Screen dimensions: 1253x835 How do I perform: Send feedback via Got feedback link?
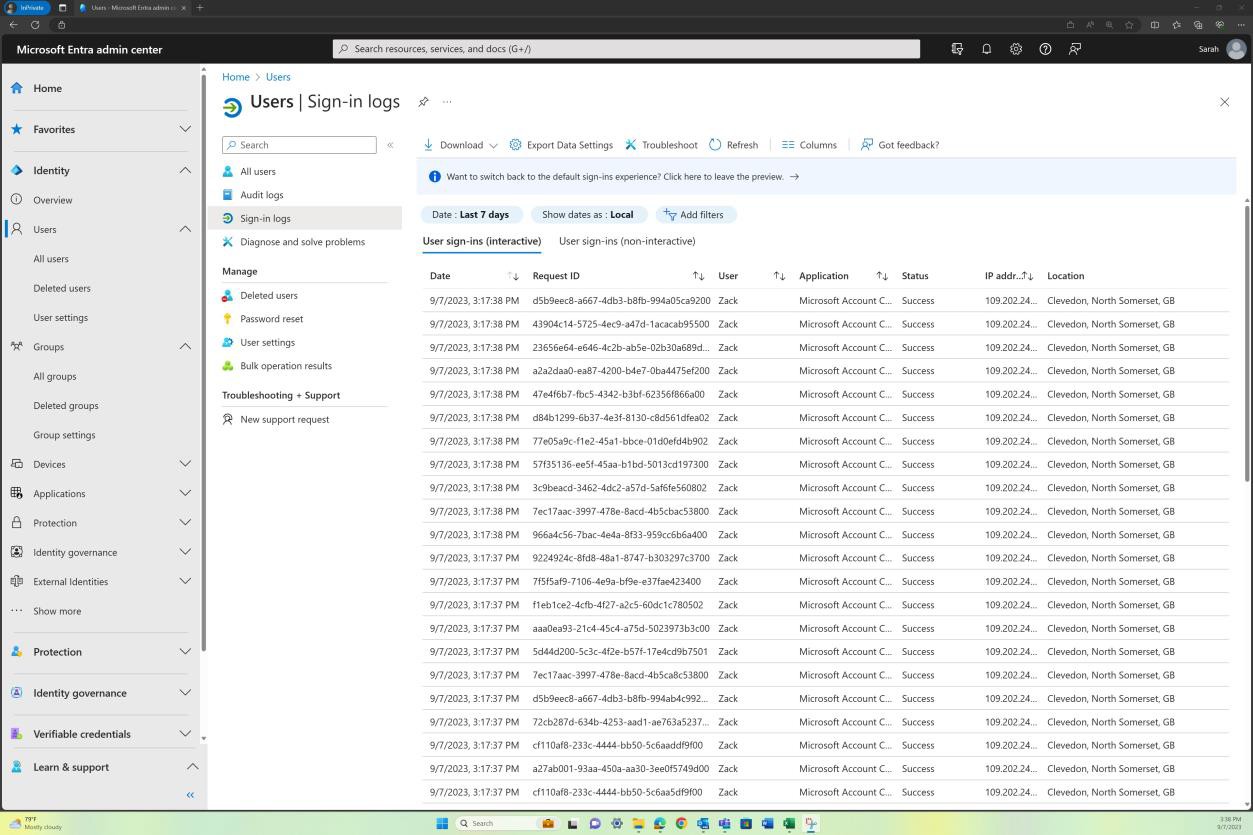(x=899, y=144)
